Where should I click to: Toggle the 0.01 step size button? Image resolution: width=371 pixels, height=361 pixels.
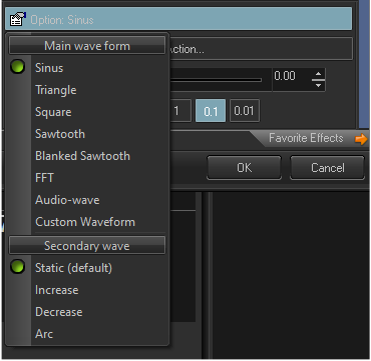point(245,111)
